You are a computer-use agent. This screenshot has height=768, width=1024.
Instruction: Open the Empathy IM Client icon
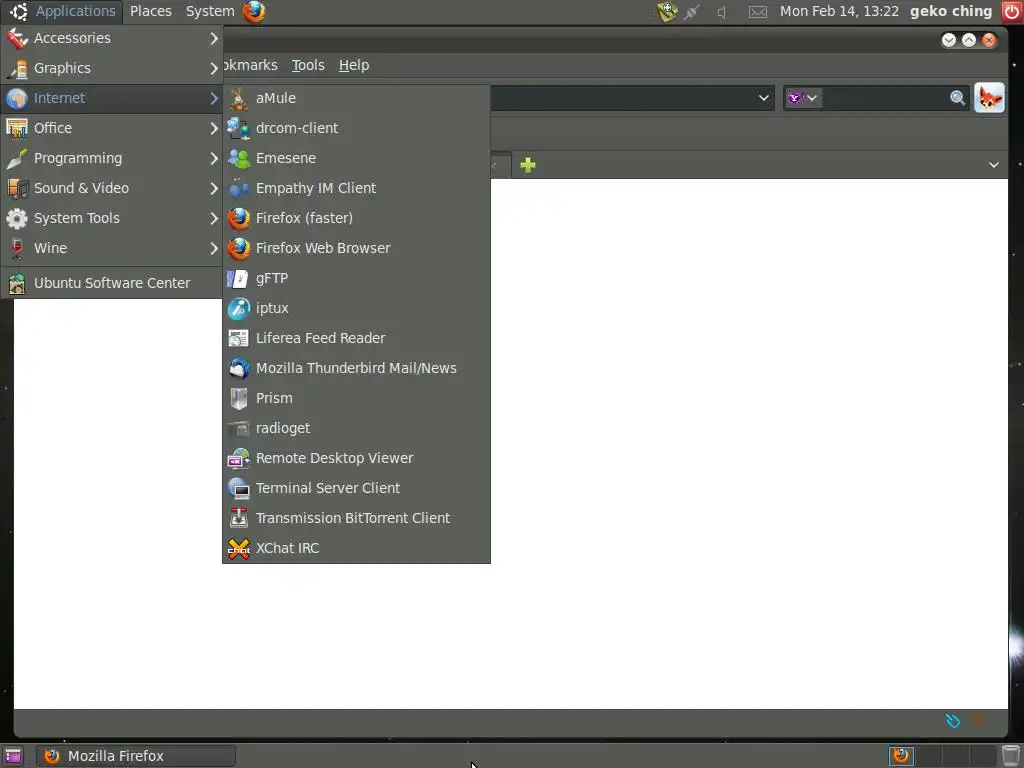[238, 189]
